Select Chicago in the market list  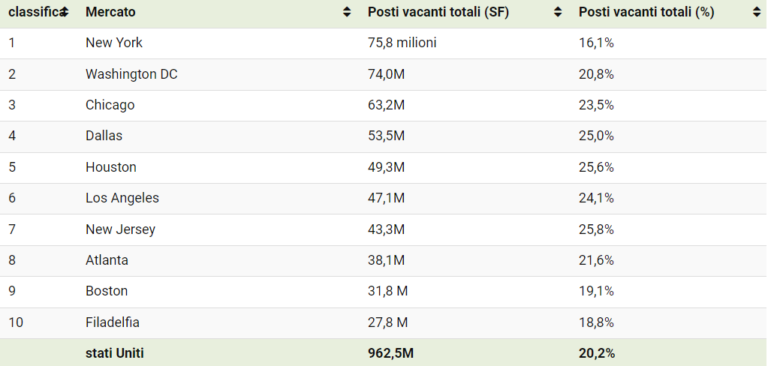(110, 105)
